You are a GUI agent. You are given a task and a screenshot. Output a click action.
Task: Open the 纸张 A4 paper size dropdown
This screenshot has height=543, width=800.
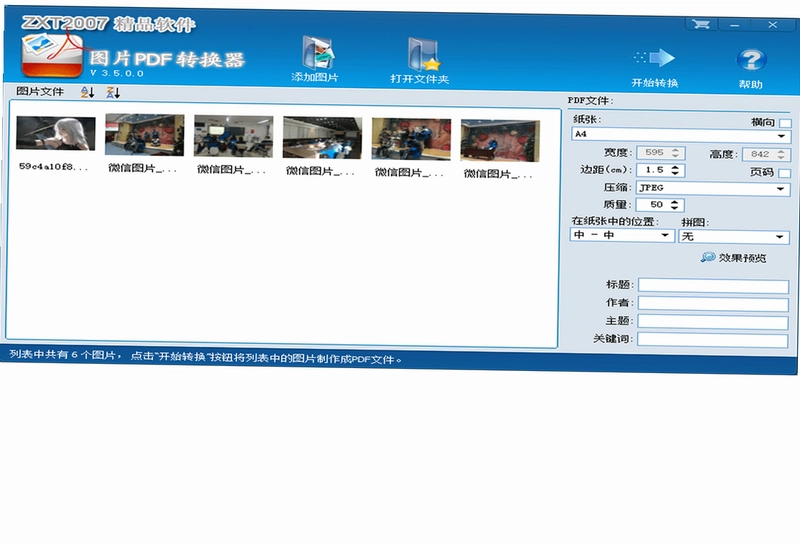[x=681, y=135]
